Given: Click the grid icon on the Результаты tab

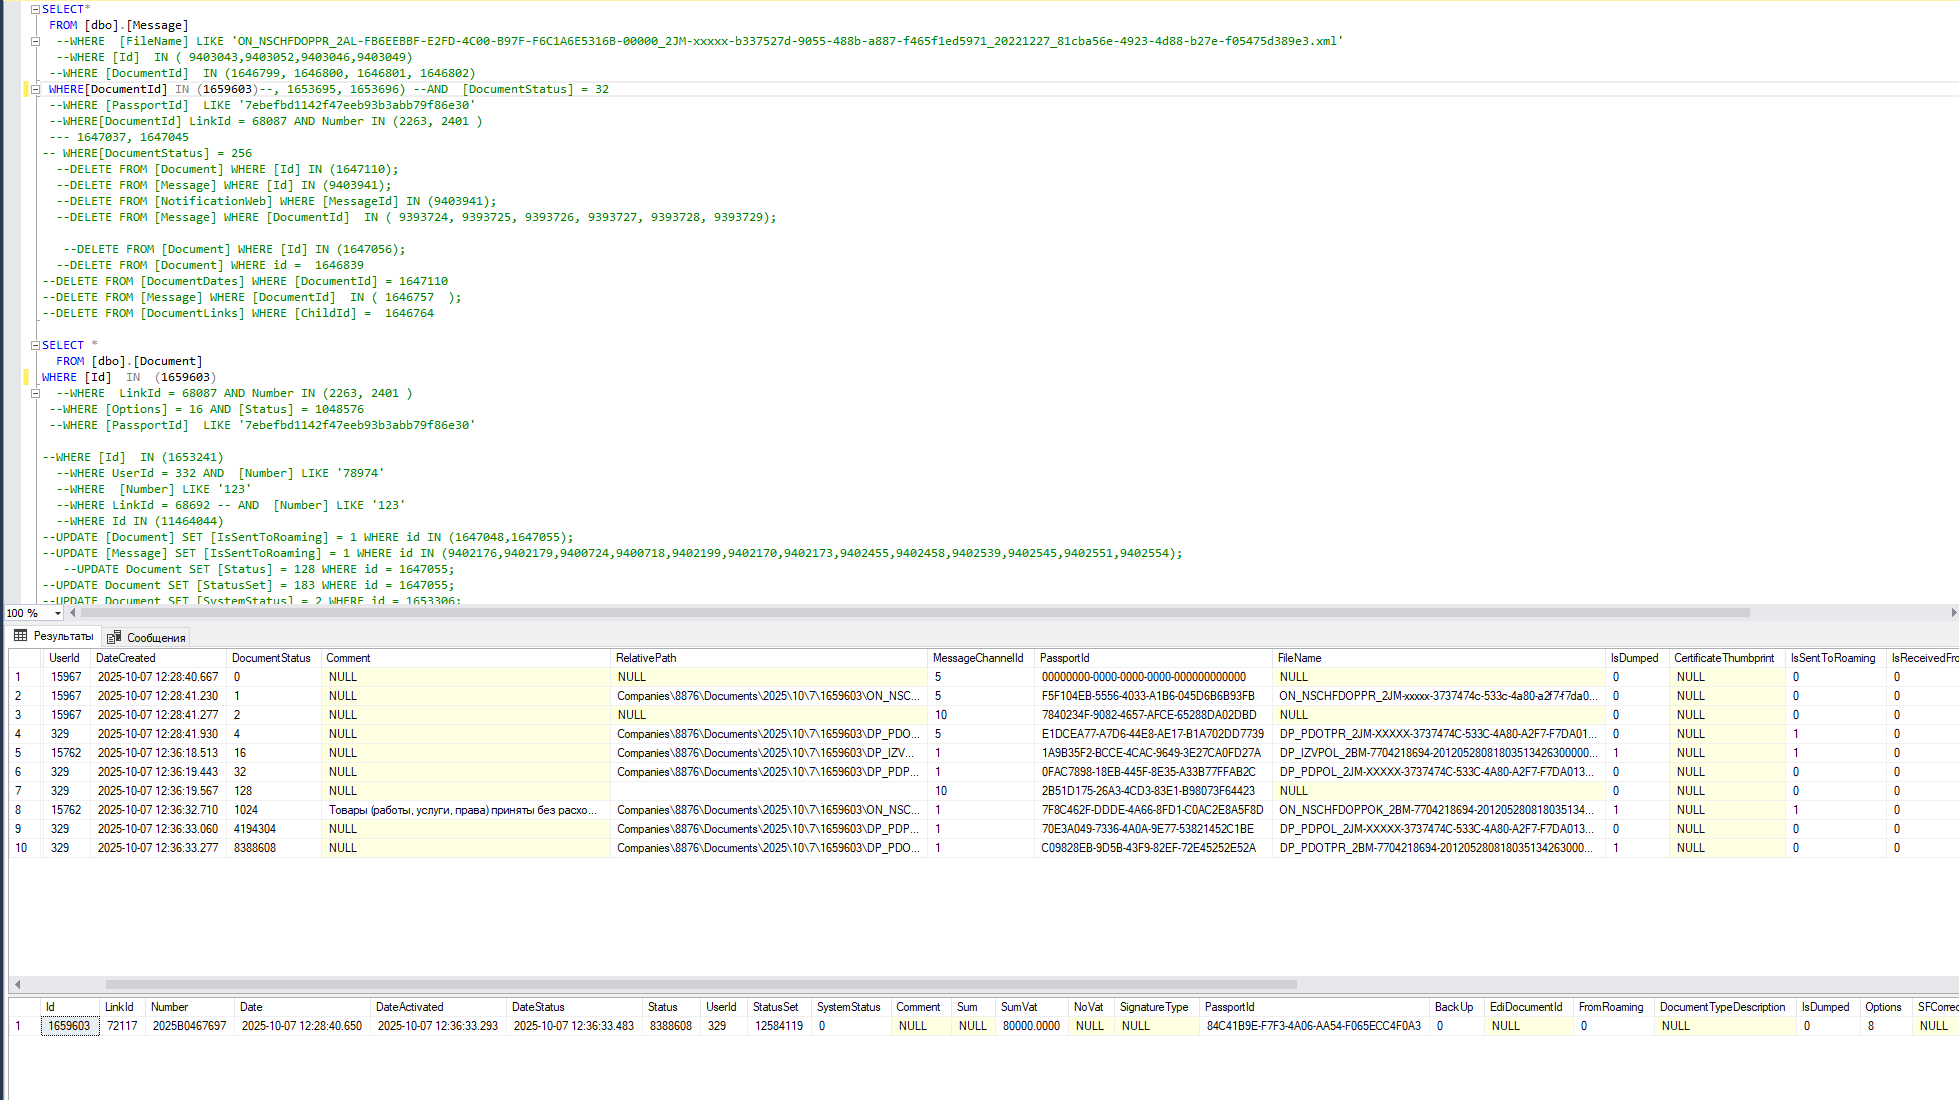Looking at the screenshot, I should pyautogui.click(x=20, y=636).
